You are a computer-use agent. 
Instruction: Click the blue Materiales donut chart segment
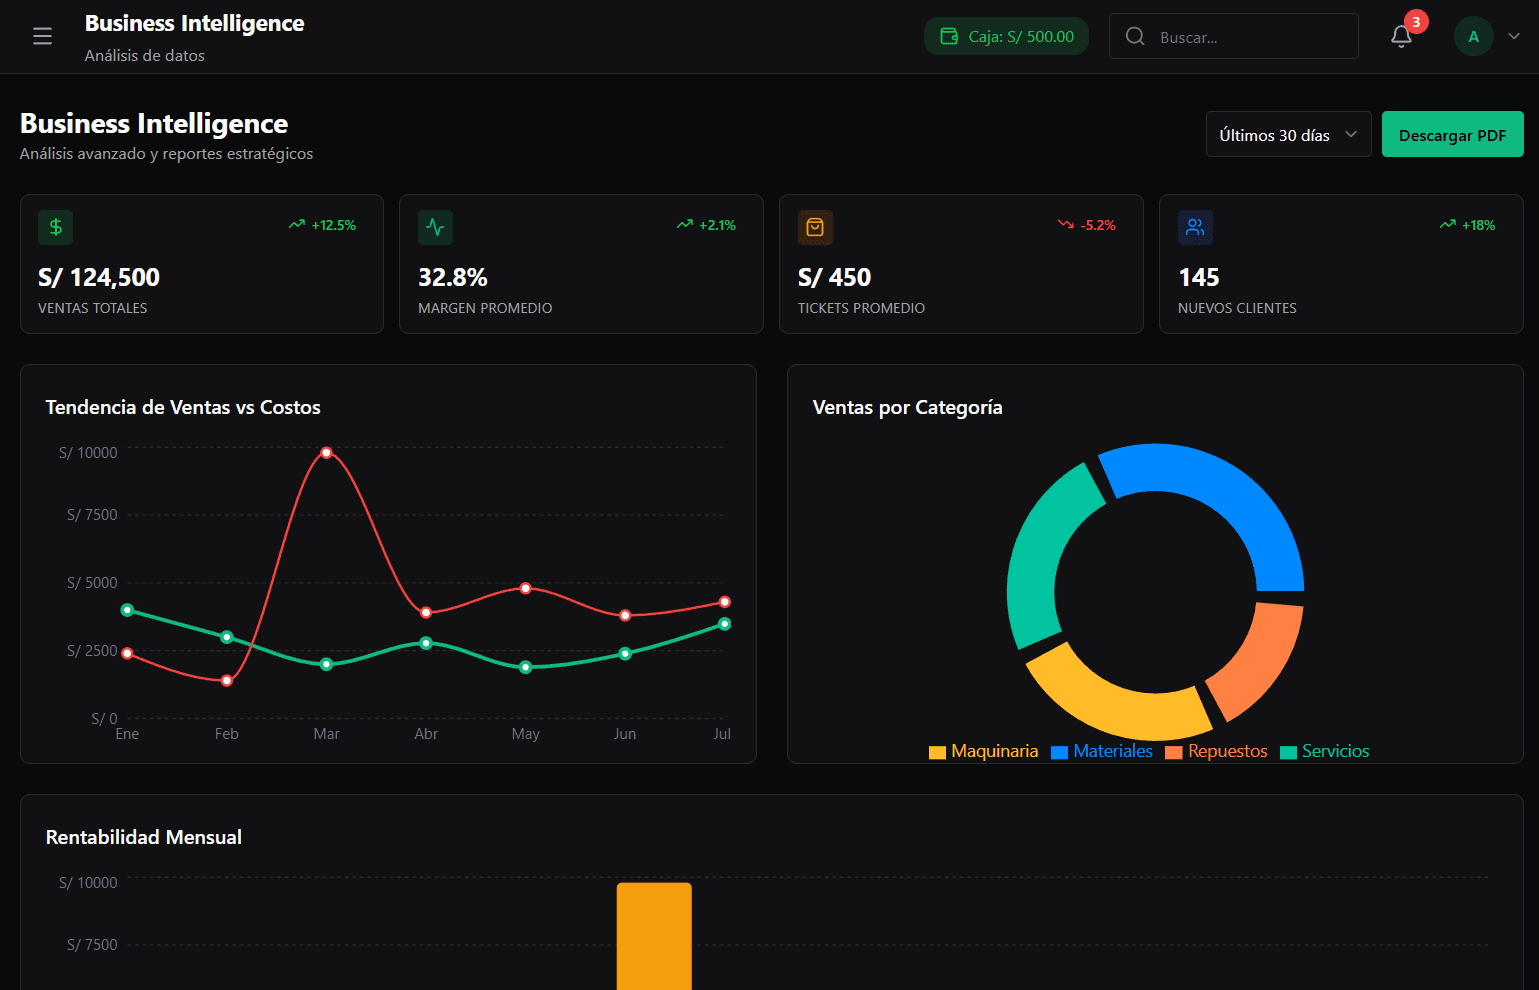coord(1230,490)
